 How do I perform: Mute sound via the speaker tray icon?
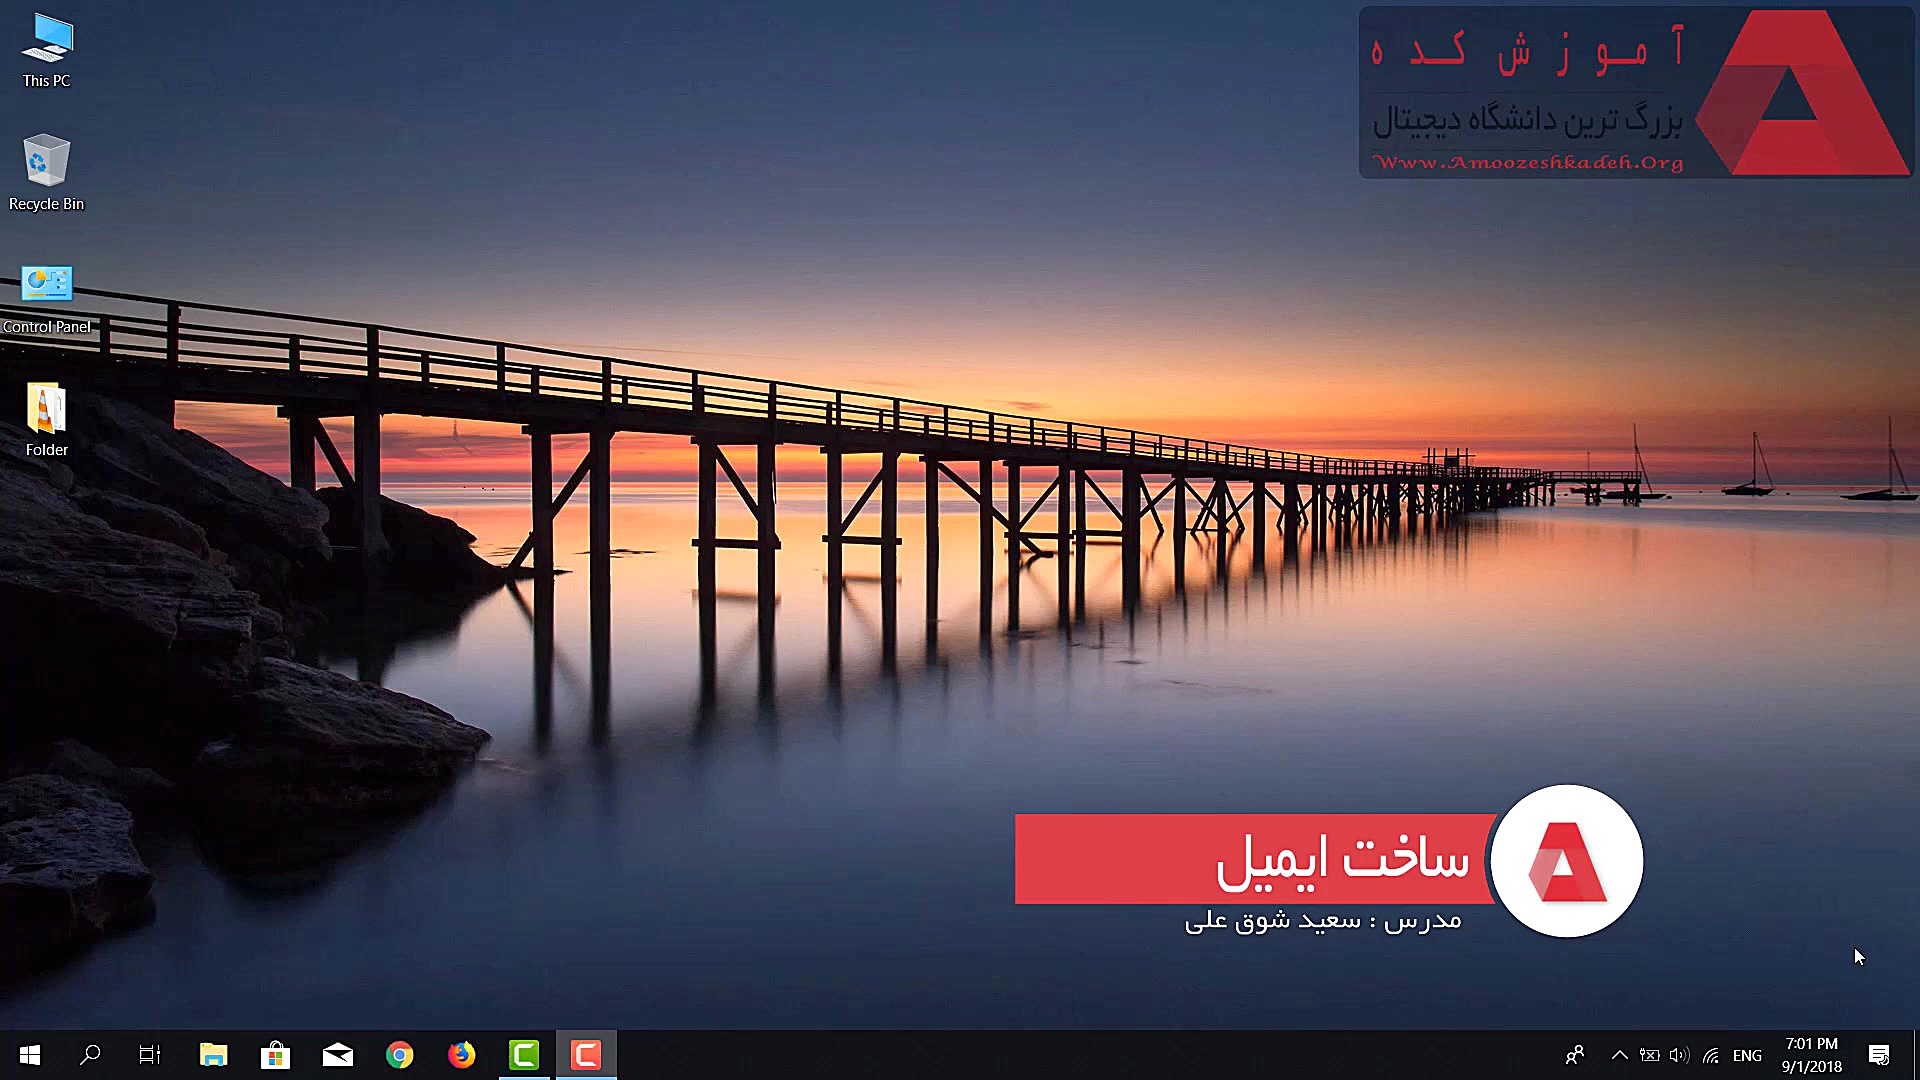click(1677, 1055)
